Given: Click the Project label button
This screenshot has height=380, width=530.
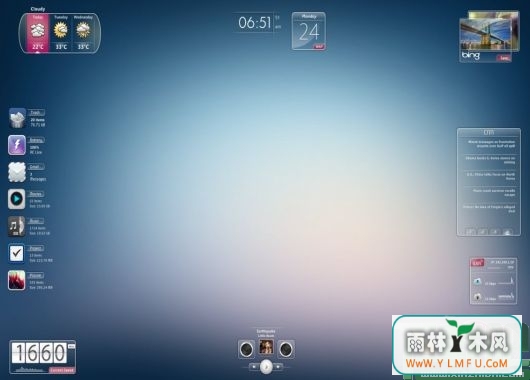Looking at the screenshot, I should 37,248.
